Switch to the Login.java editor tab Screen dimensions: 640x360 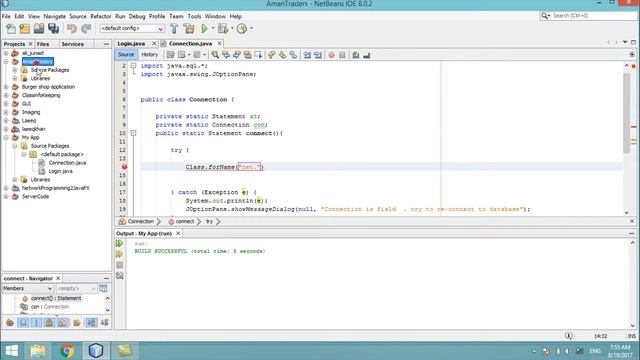coord(131,44)
